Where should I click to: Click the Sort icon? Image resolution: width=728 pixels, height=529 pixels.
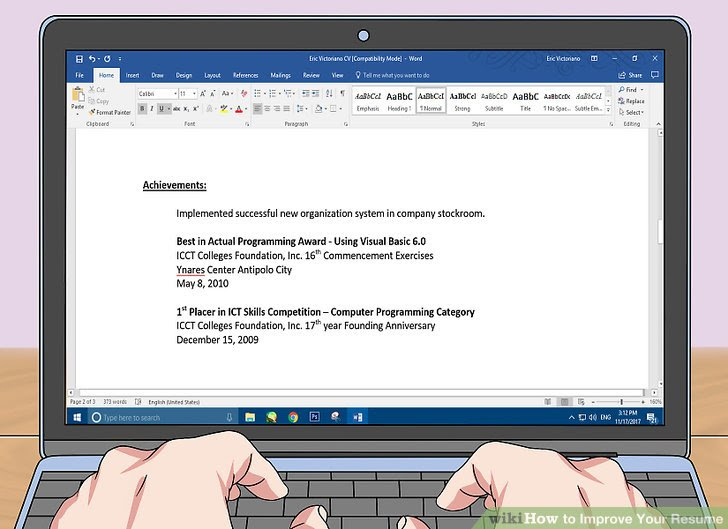point(329,94)
